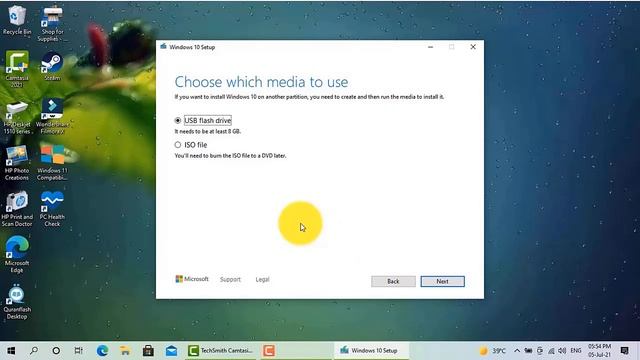The image size is (640, 360).
Task: Switch to TechSmith Camtasia taskbar item
Action: click(220, 351)
